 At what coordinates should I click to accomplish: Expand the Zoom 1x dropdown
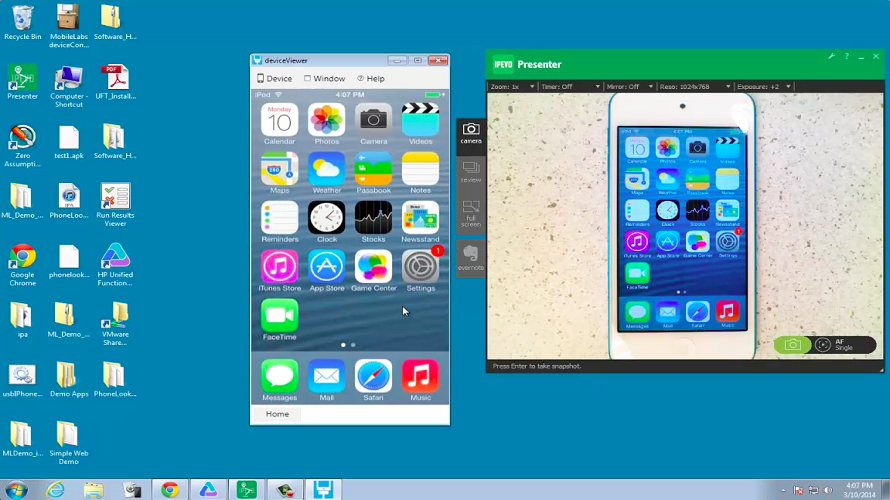point(511,87)
